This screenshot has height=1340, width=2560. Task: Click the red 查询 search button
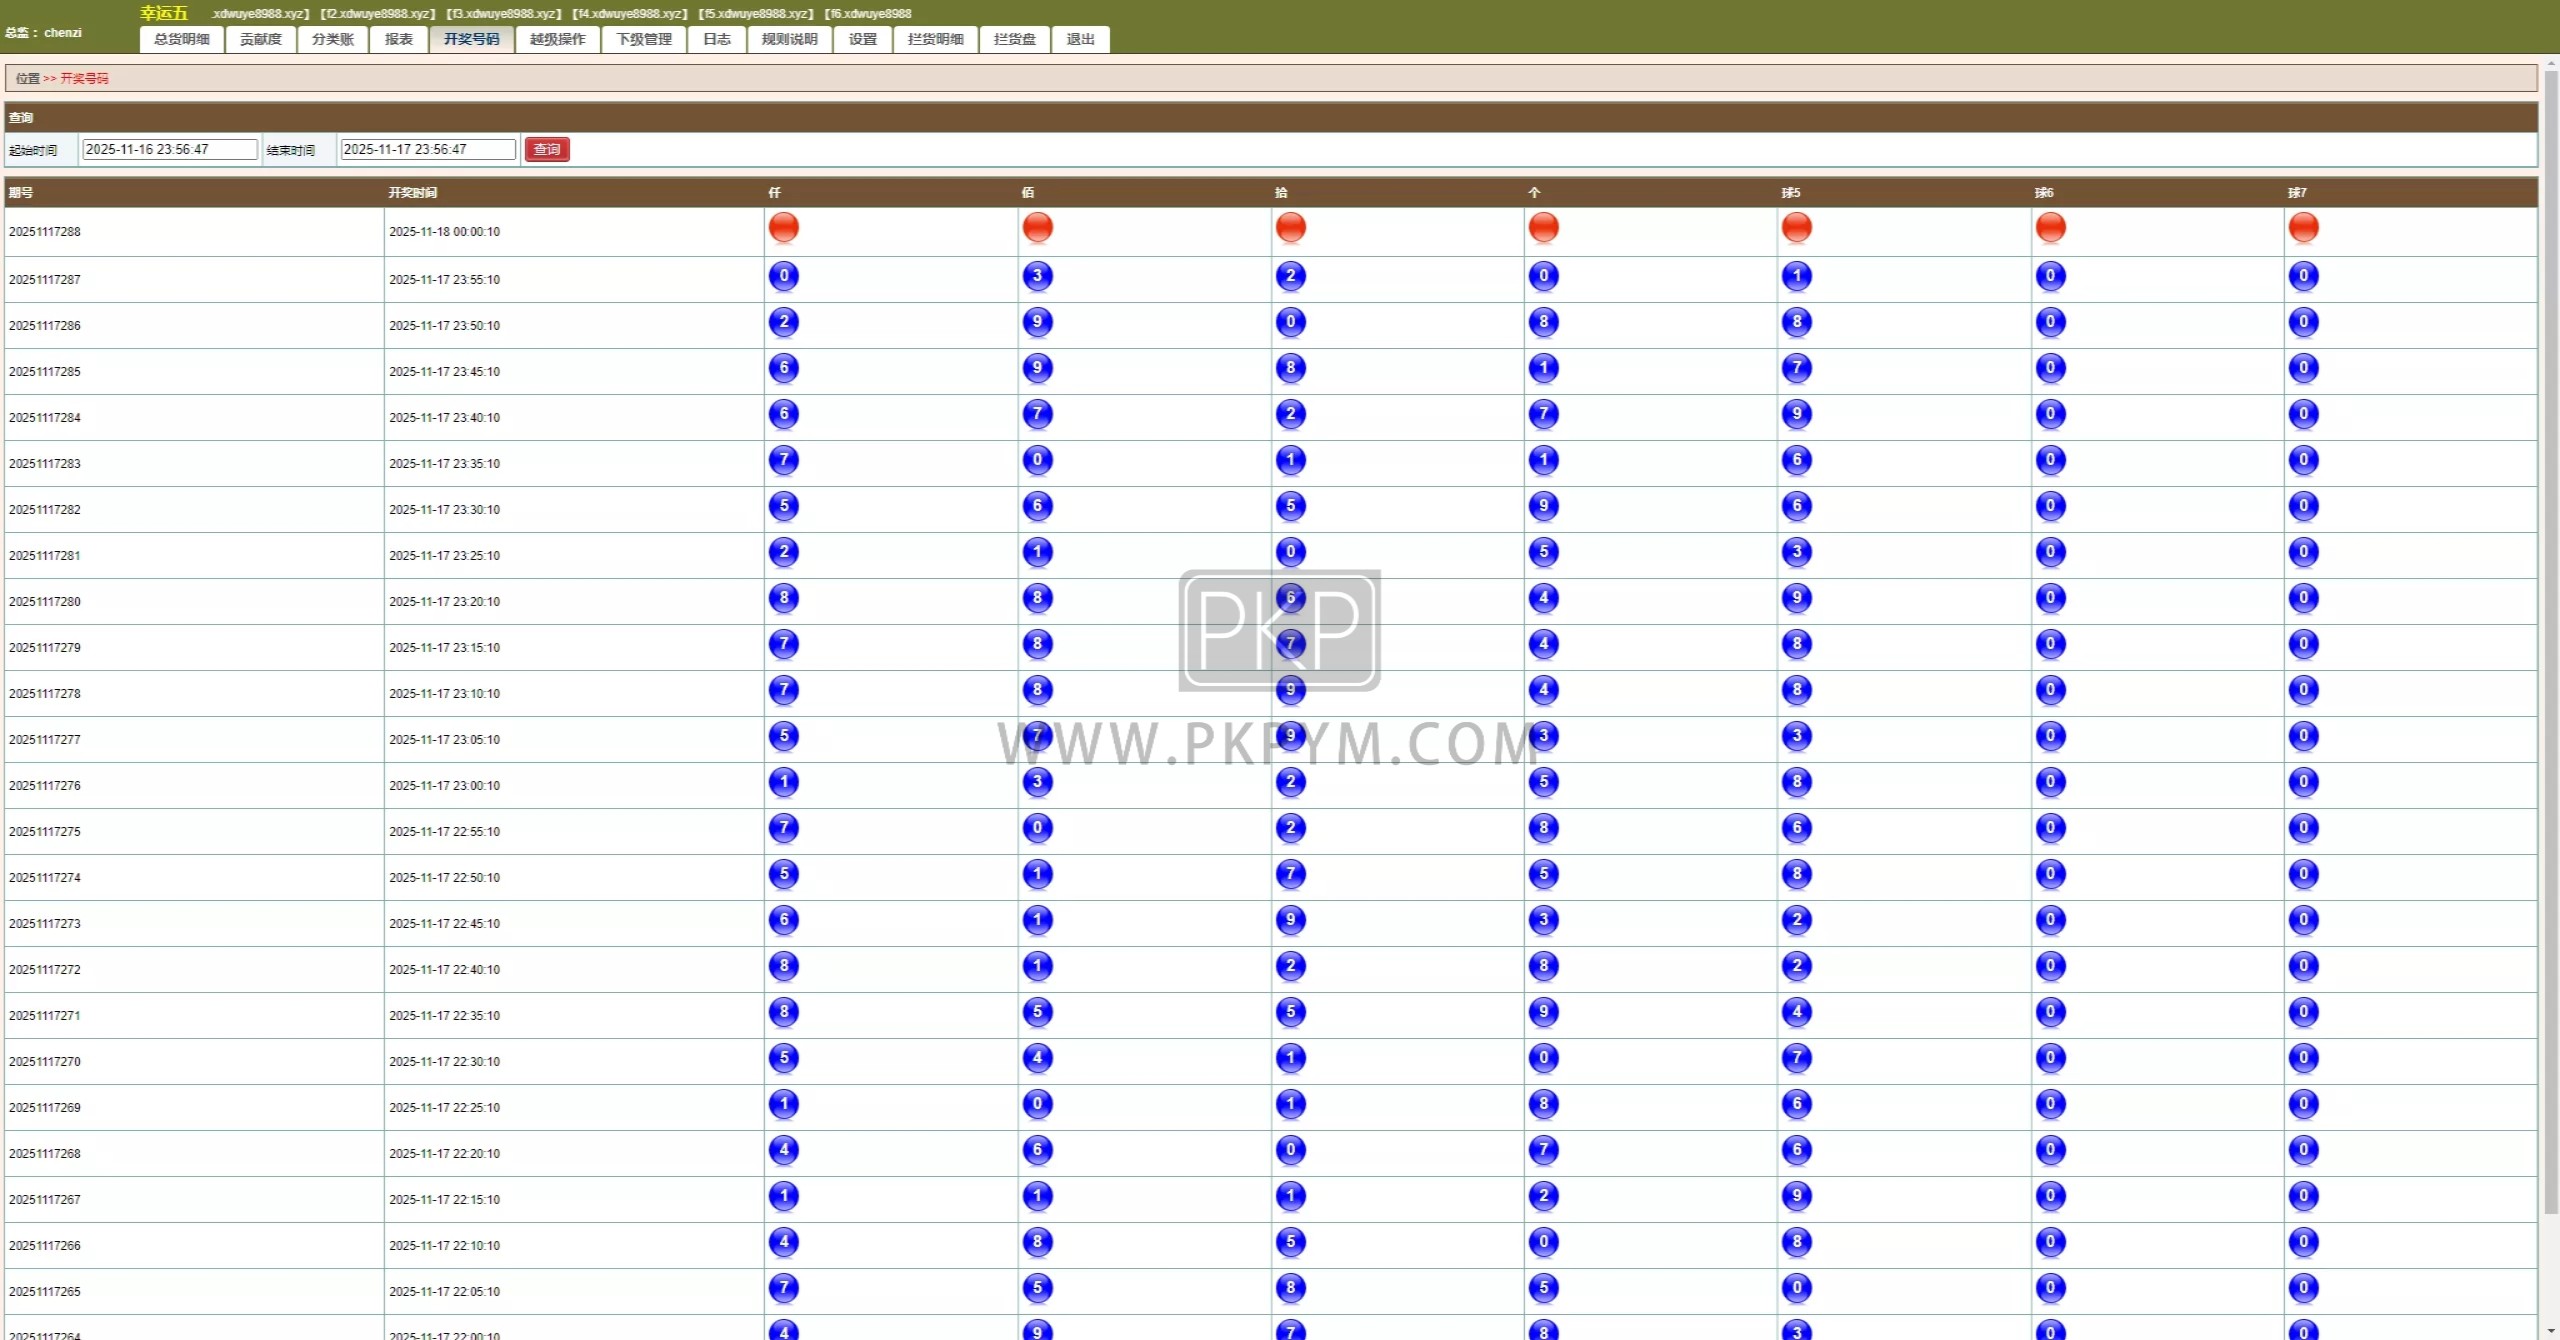(547, 149)
